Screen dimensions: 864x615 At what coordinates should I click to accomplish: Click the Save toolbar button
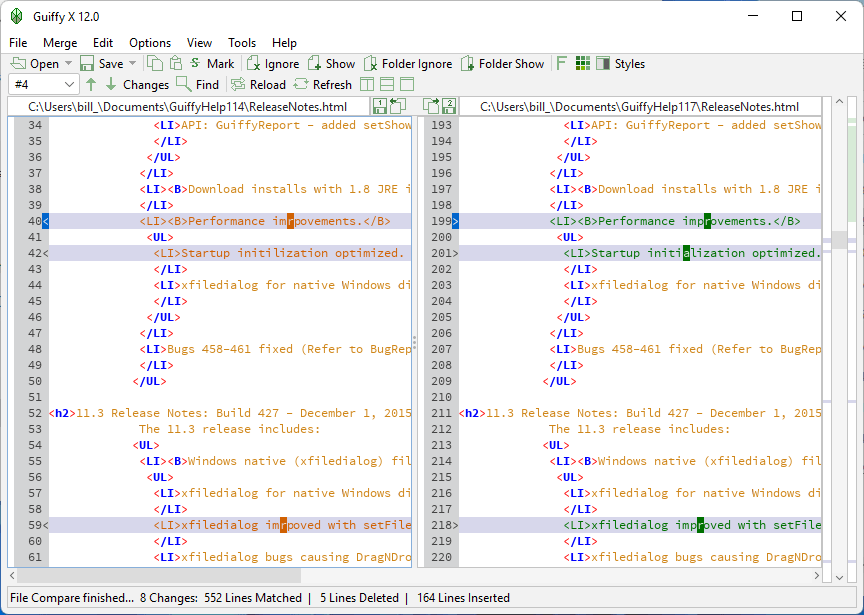coord(102,64)
